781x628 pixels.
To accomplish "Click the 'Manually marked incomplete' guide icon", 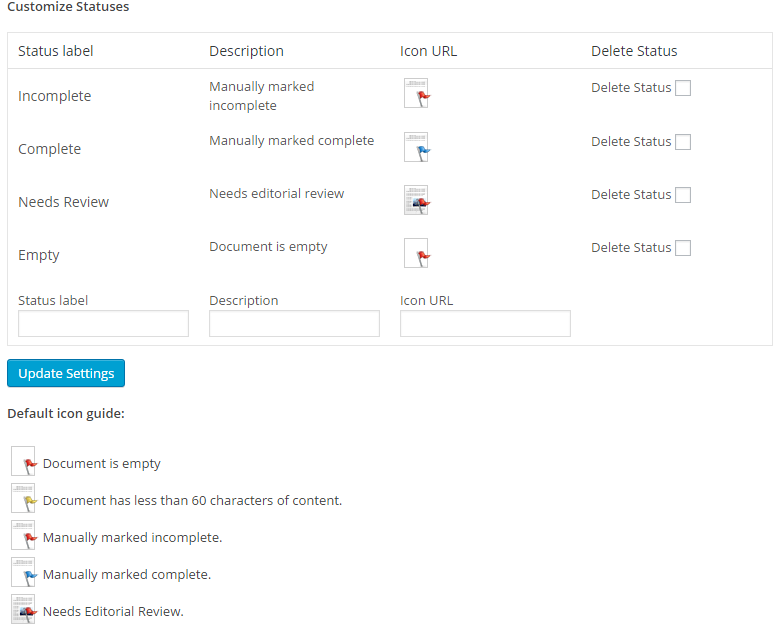I will [23, 536].
